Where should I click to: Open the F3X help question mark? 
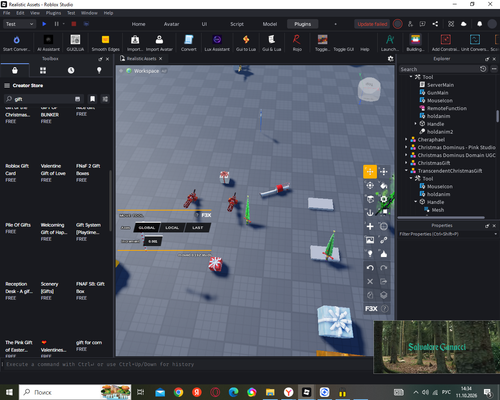(x=384, y=309)
